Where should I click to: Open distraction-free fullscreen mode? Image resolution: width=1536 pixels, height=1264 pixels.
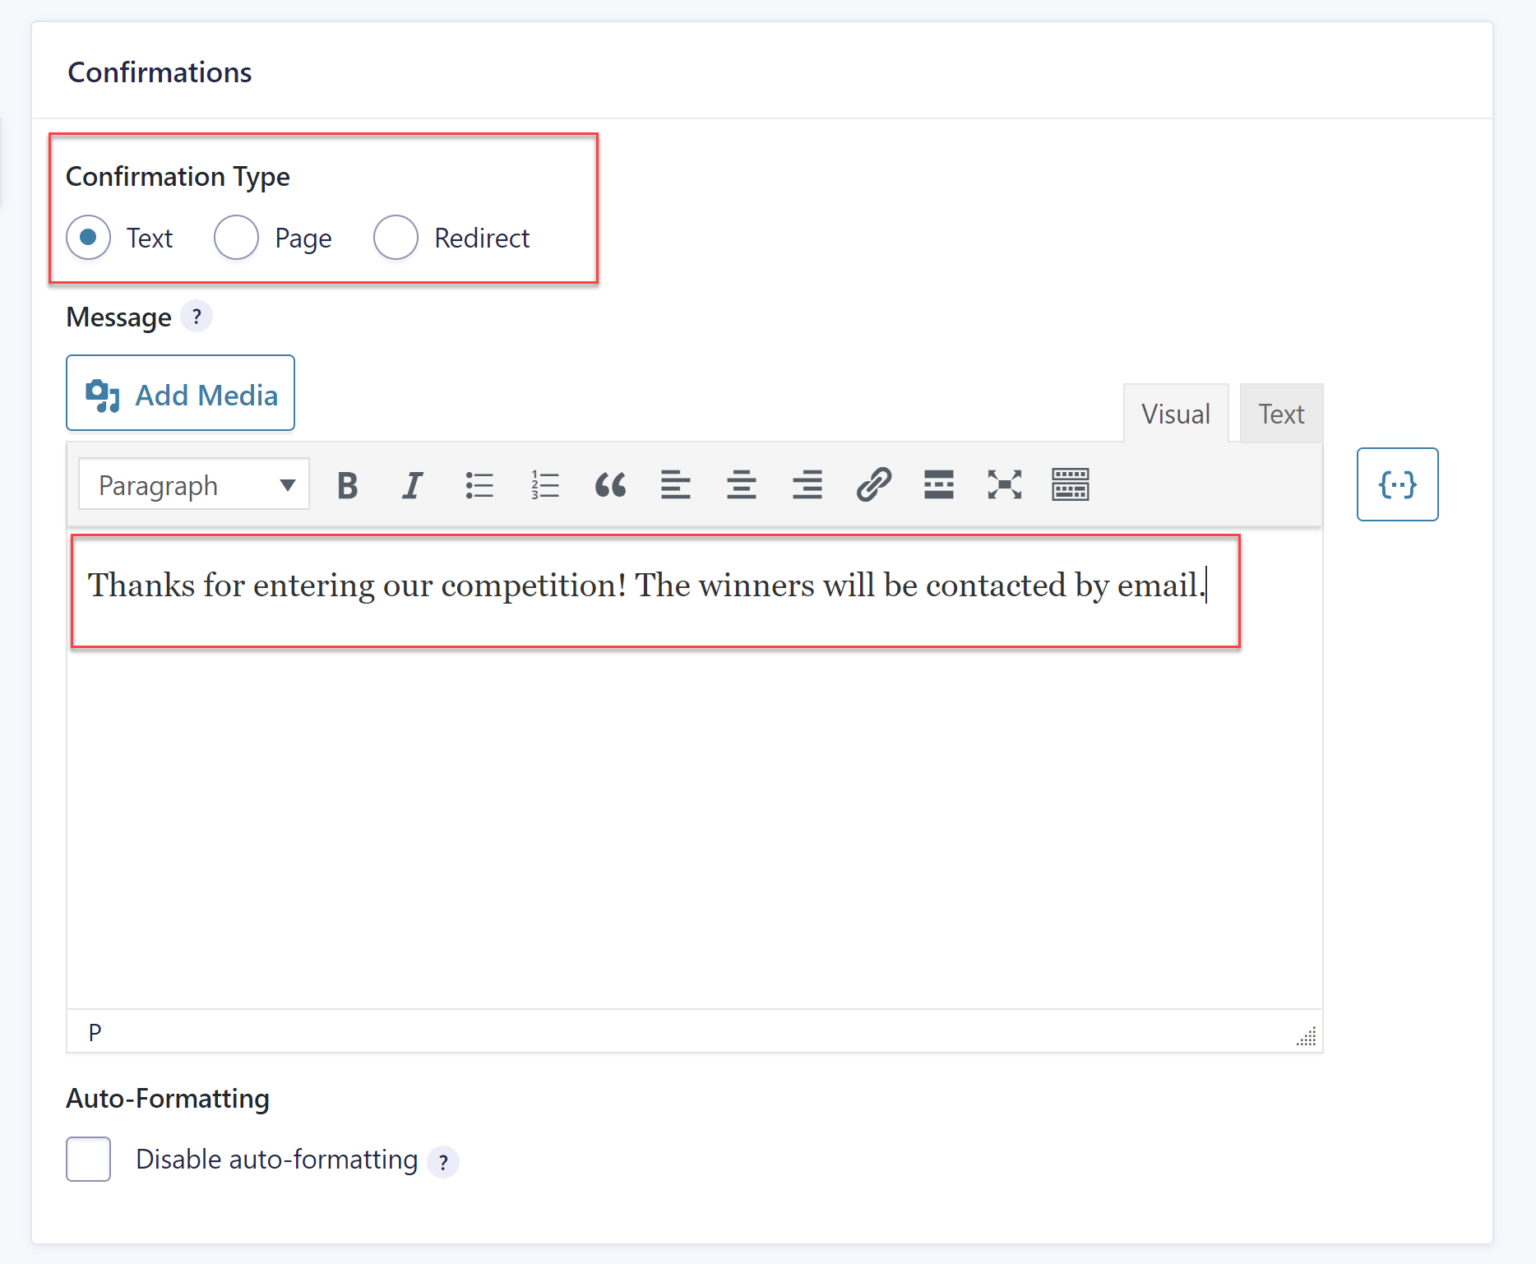(x=1004, y=485)
